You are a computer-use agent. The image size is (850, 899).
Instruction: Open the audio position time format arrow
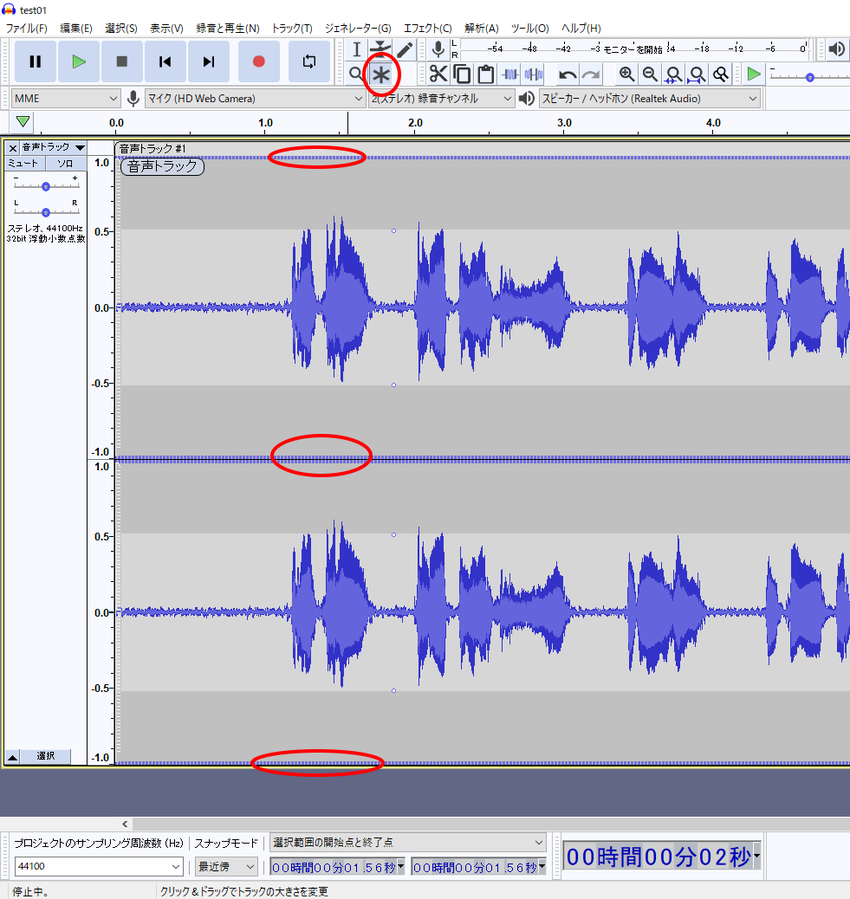click(757, 857)
